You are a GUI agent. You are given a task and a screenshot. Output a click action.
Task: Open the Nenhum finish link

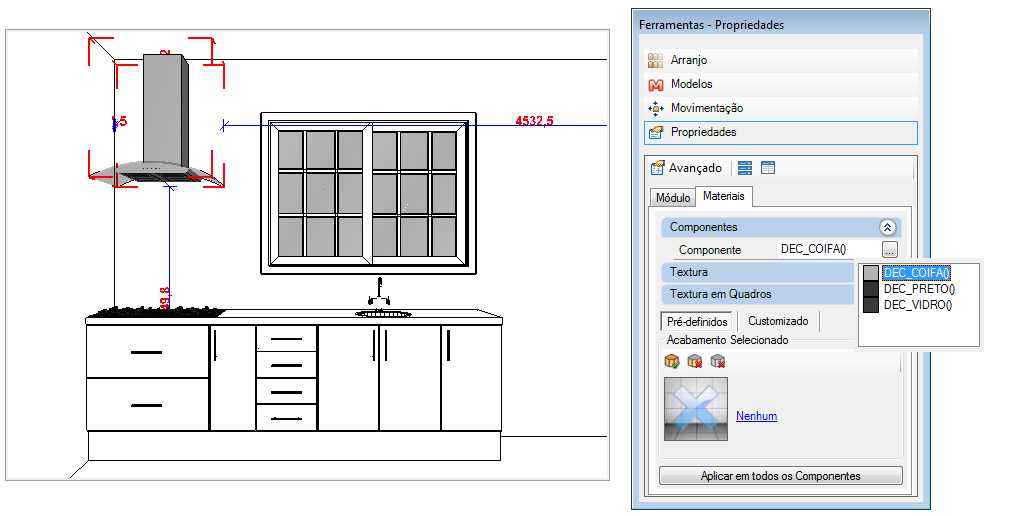[x=756, y=416]
